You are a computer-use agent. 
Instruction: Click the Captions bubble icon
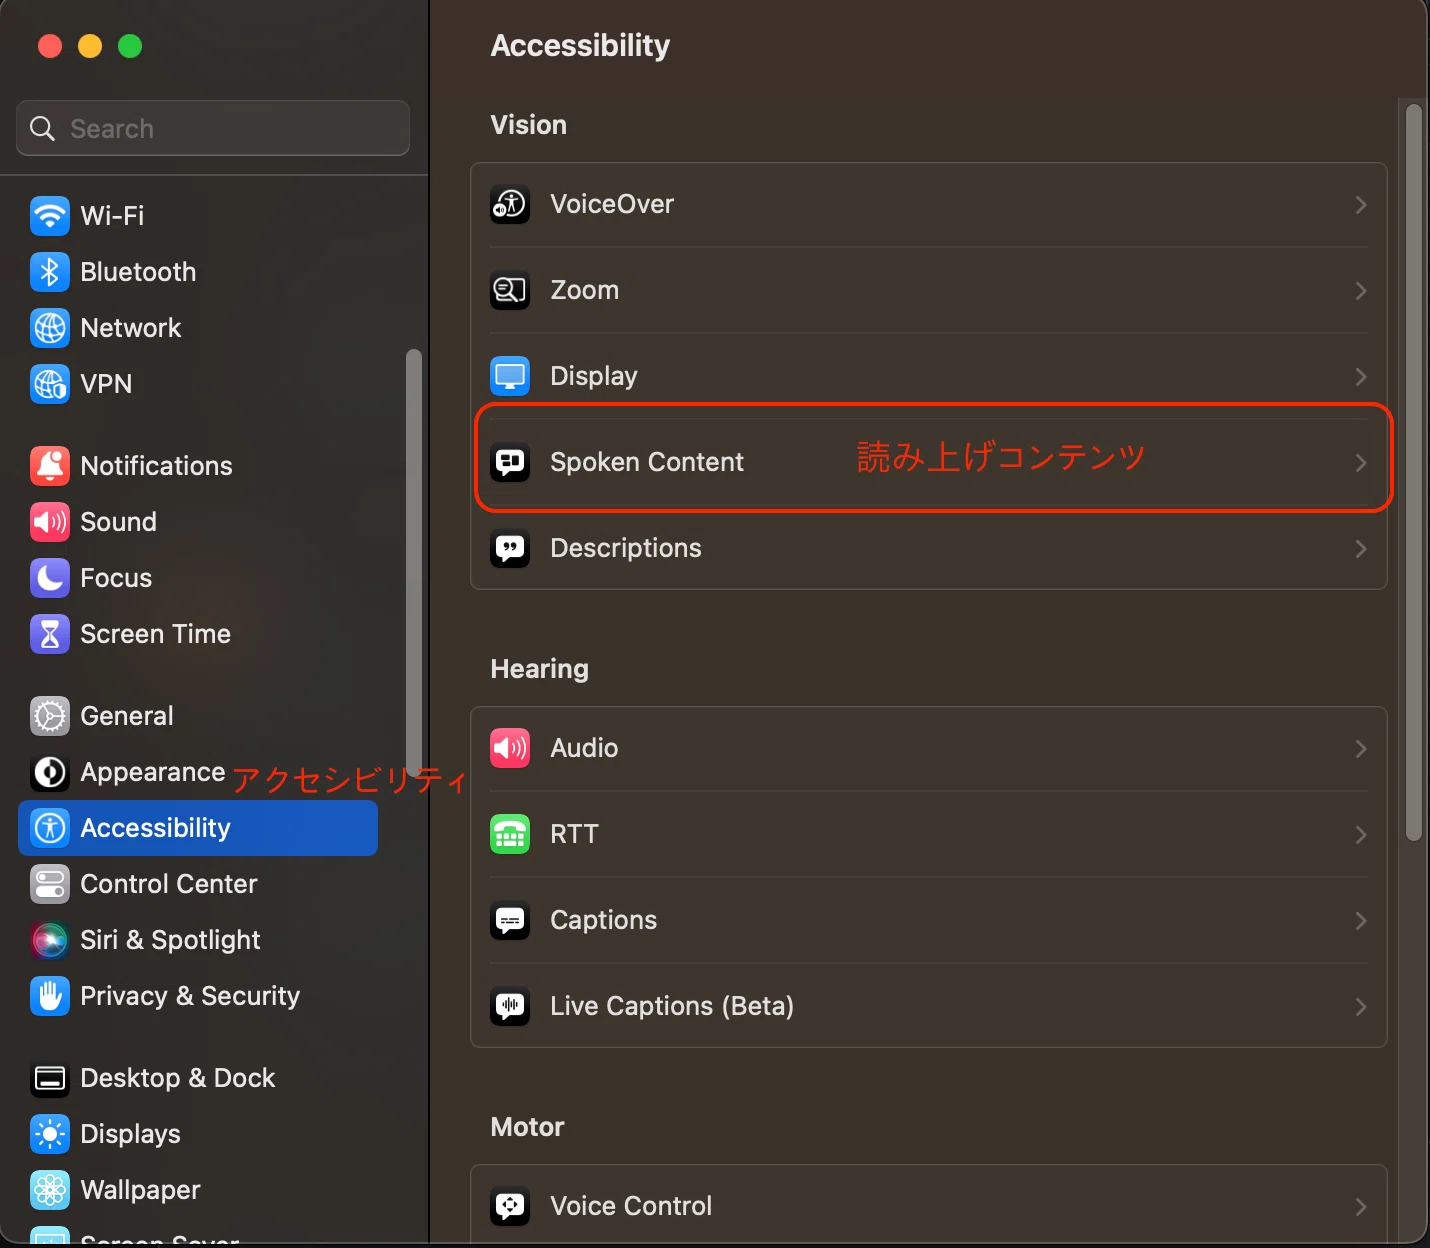click(x=510, y=920)
